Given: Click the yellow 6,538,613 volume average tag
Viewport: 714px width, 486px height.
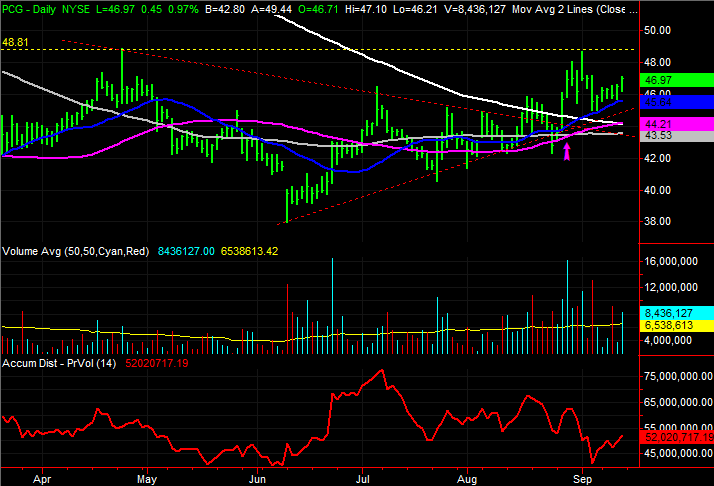Looking at the screenshot, I should [677, 325].
